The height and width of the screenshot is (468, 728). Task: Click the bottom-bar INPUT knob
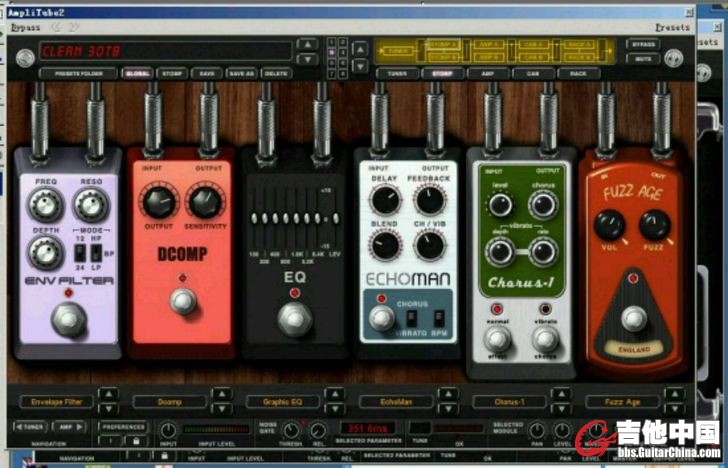[x=168, y=430]
